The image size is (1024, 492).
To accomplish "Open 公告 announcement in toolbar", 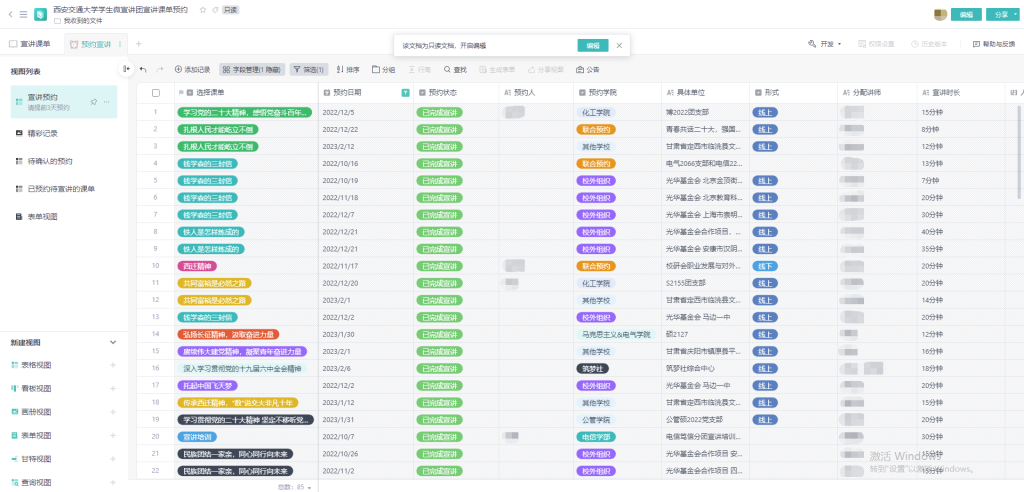I will click(x=588, y=69).
